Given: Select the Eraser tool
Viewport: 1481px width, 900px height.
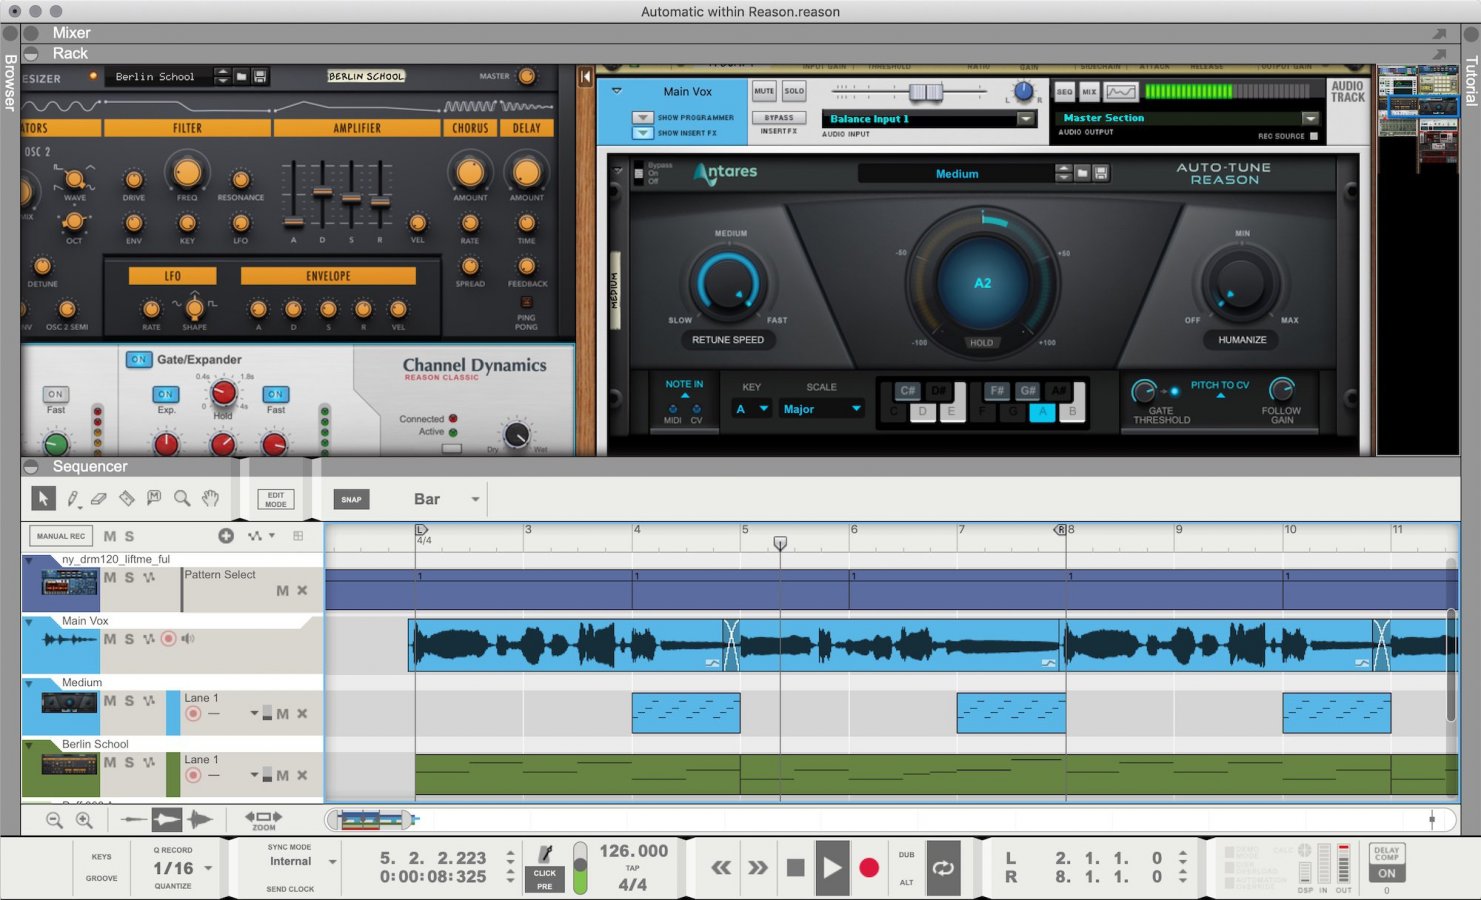Looking at the screenshot, I should click(x=98, y=498).
